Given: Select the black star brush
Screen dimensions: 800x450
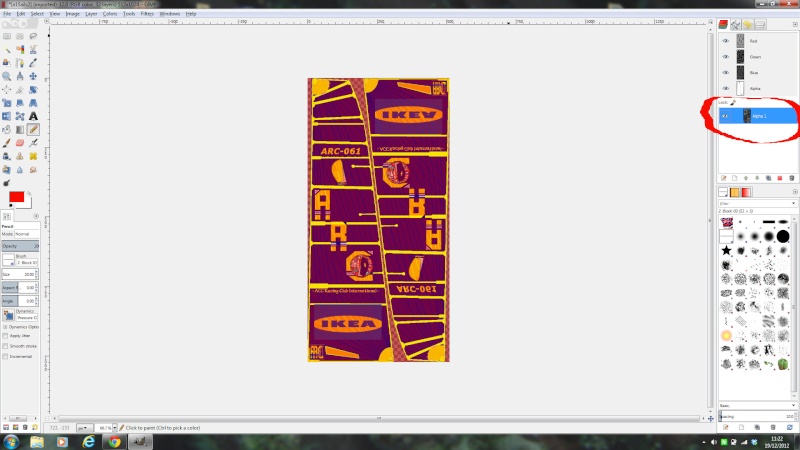Looking at the screenshot, I should pyautogui.click(x=726, y=250).
